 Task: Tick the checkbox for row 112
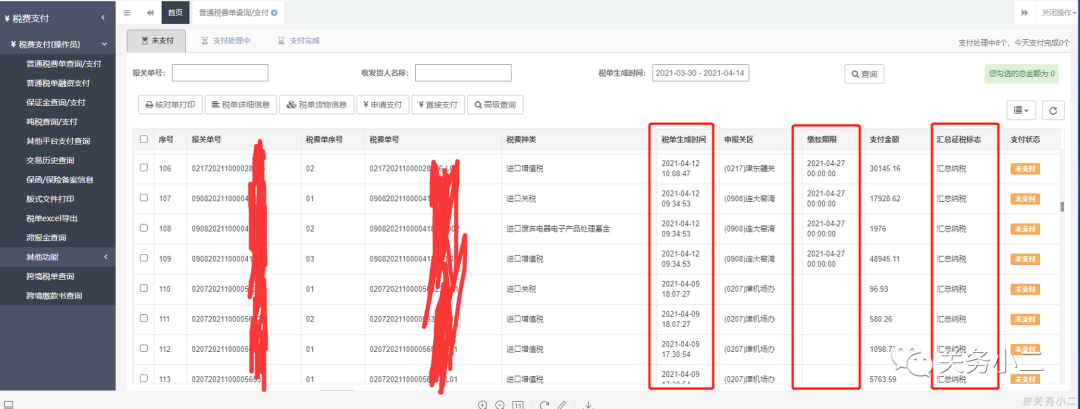(143, 348)
